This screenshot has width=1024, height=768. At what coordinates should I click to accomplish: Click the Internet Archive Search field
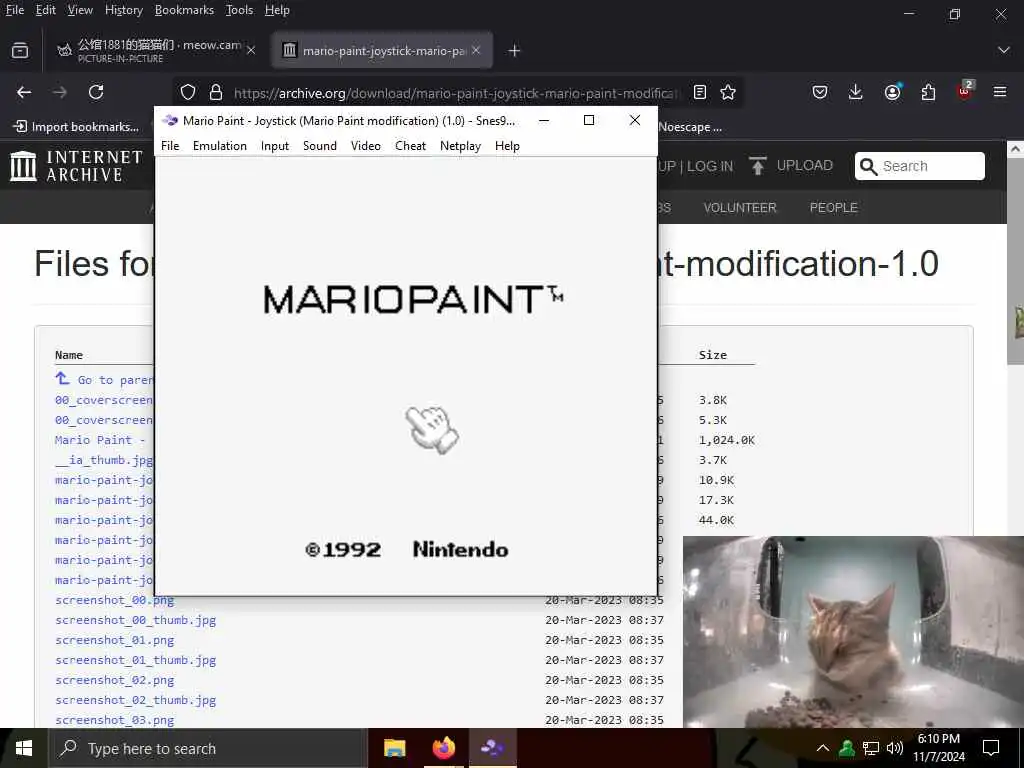pos(920,166)
